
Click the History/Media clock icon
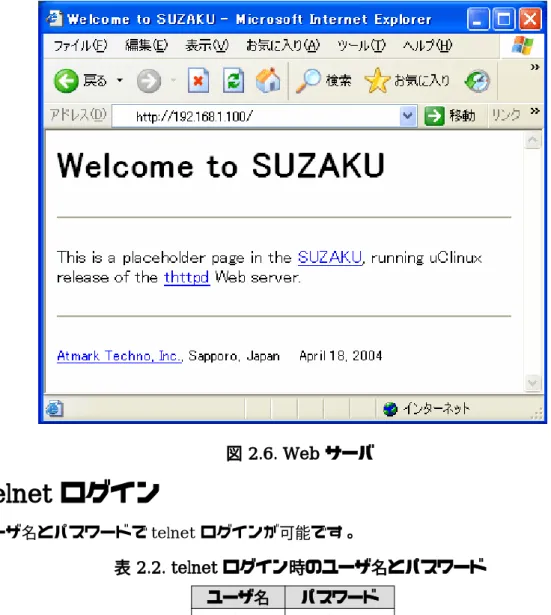(477, 81)
